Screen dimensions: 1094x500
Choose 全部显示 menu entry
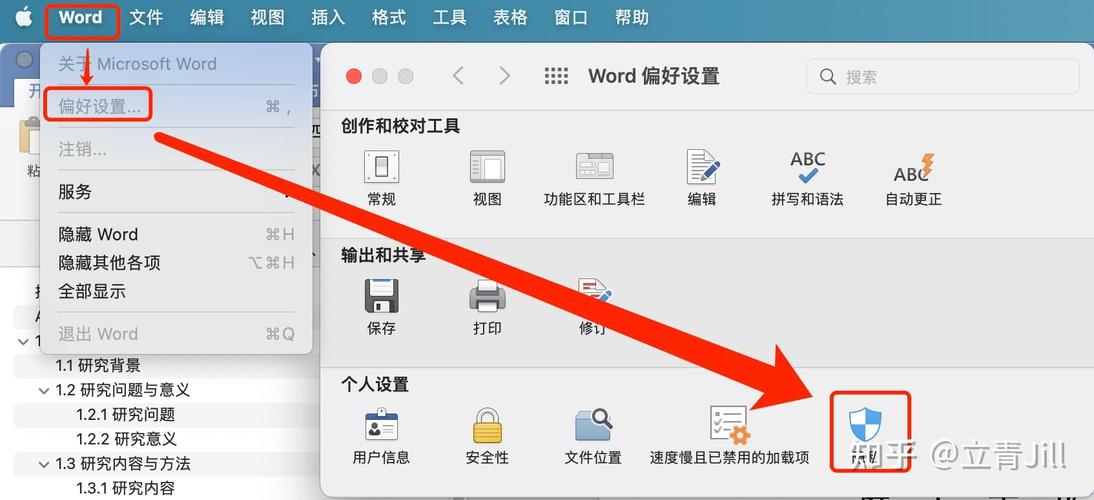pyautogui.click(x=176, y=291)
